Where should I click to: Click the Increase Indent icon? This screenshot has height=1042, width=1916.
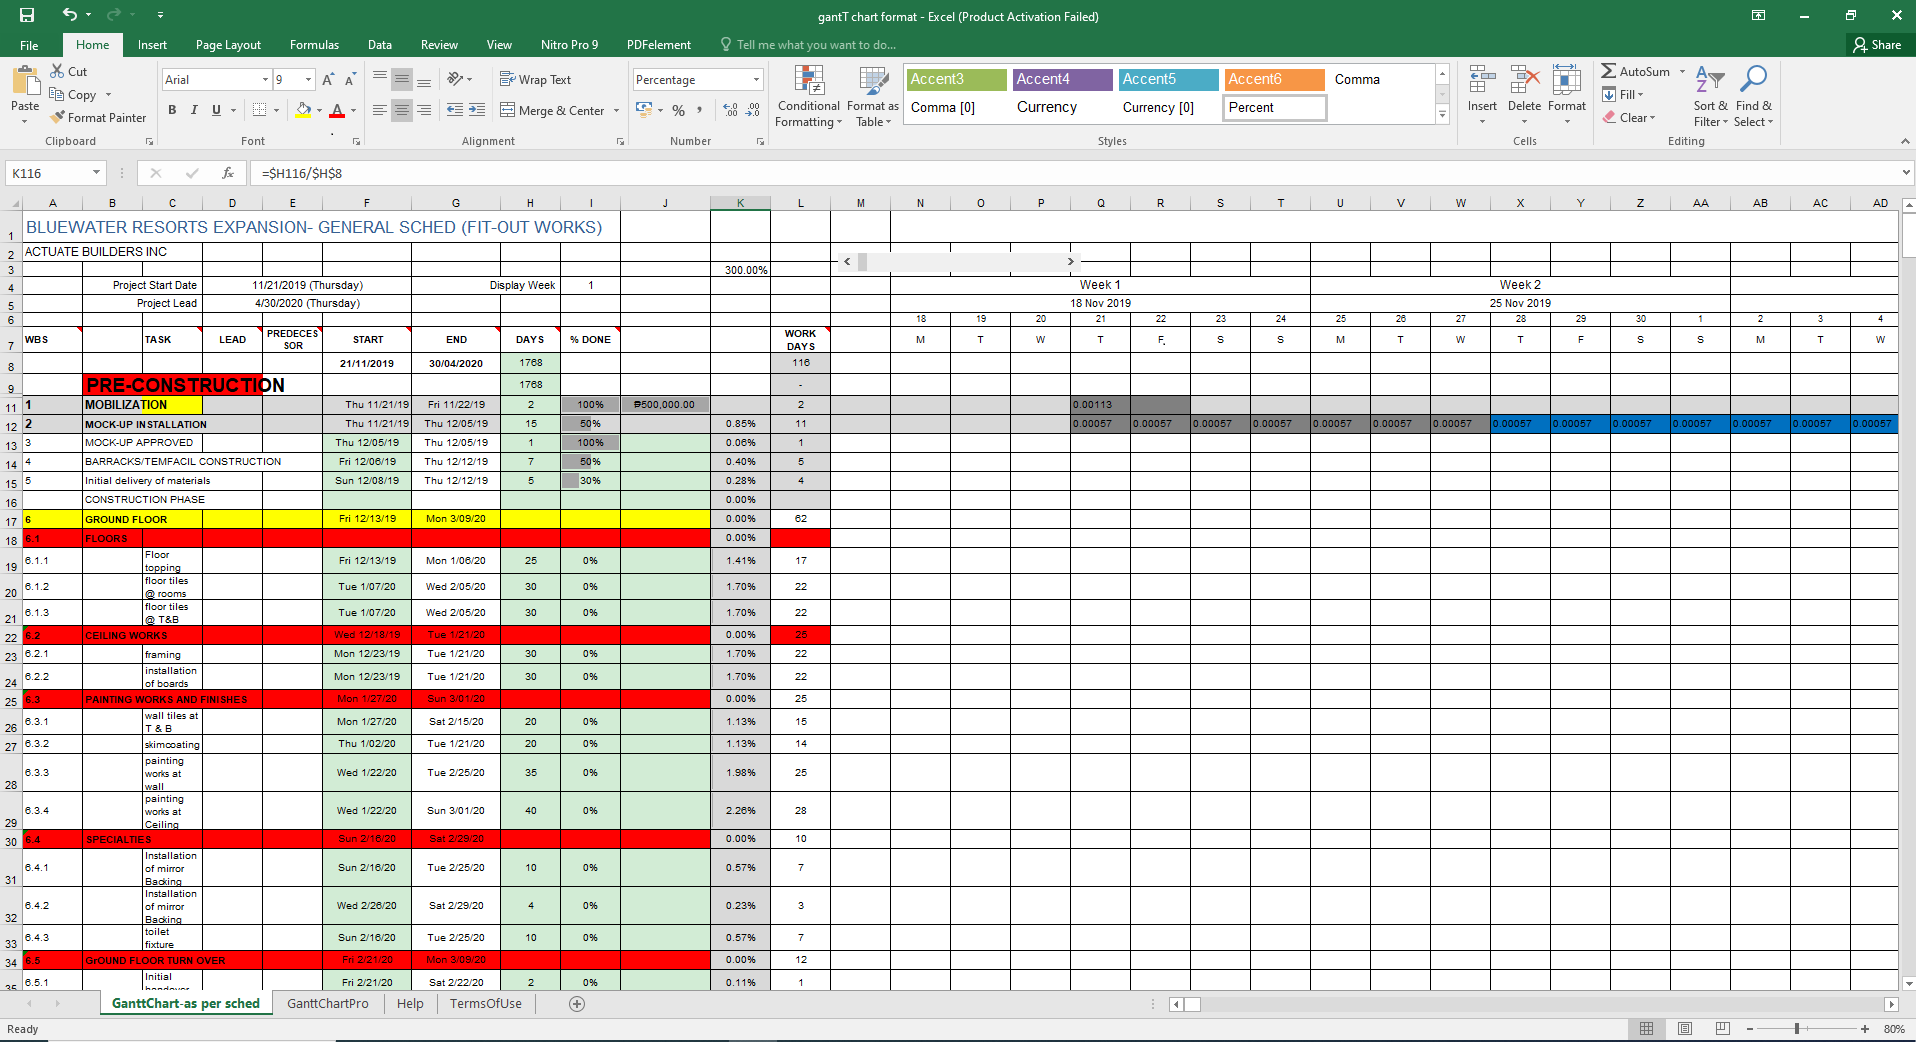point(477,110)
